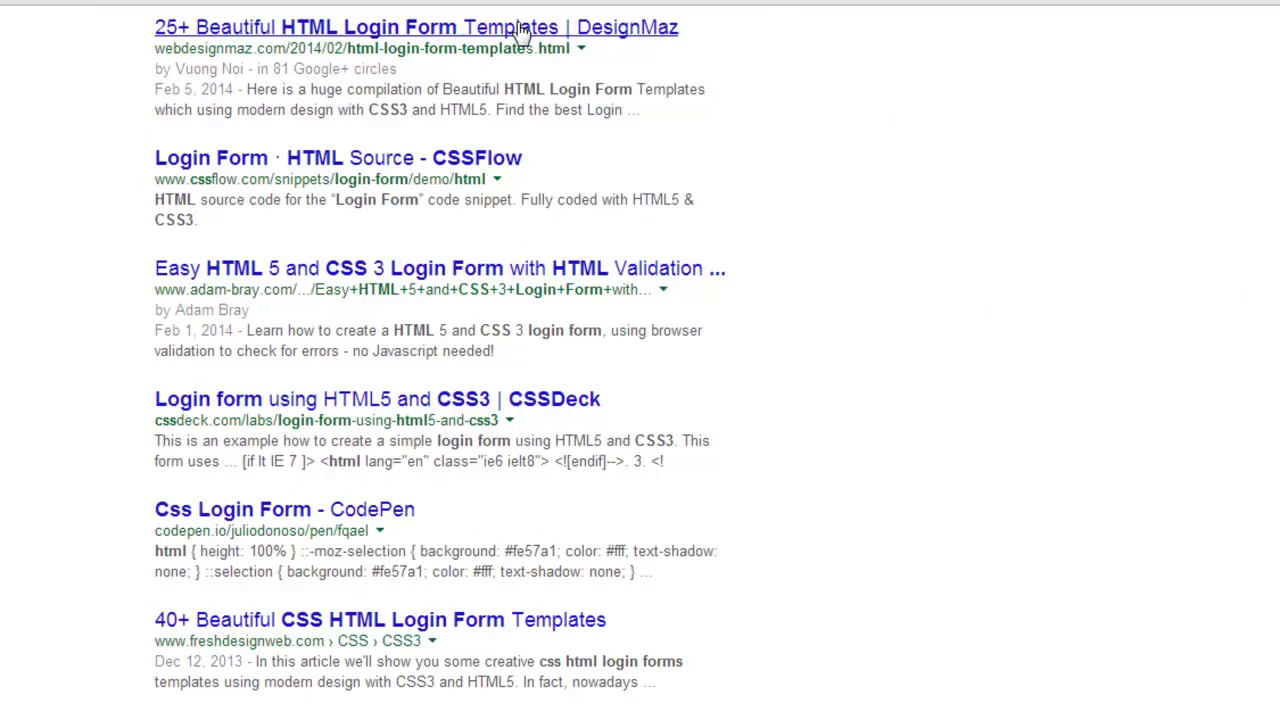Click the 'by Adam Bray' author text
The image size is (1280, 720).
coord(202,310)
